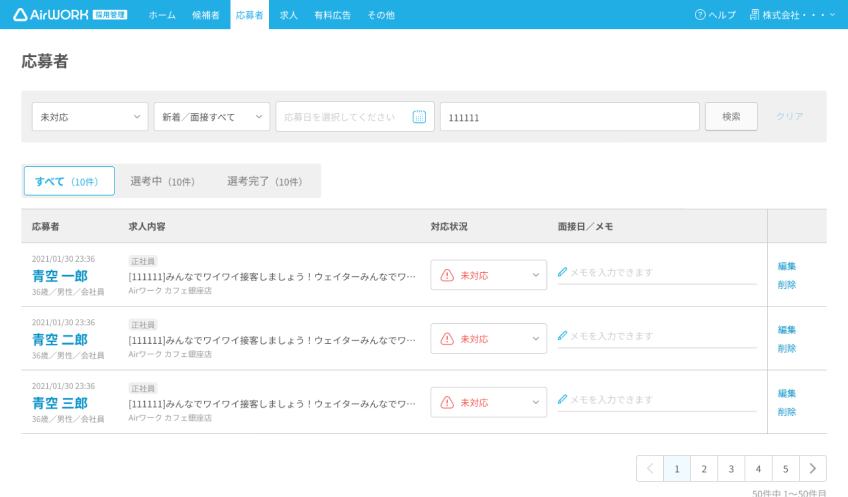848x497 pixels.
Task: Open the ホーム menu
Action: click(x=162, y=15)
